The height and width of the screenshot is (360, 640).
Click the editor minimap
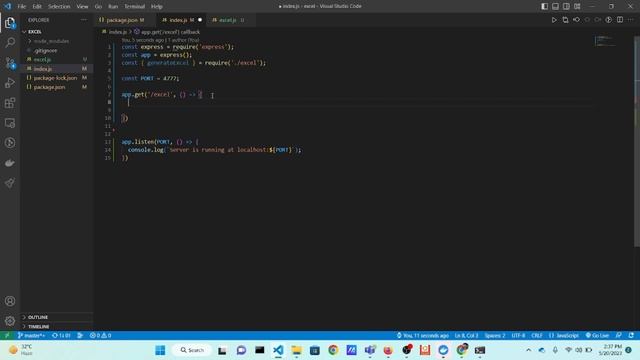(605, 41)
